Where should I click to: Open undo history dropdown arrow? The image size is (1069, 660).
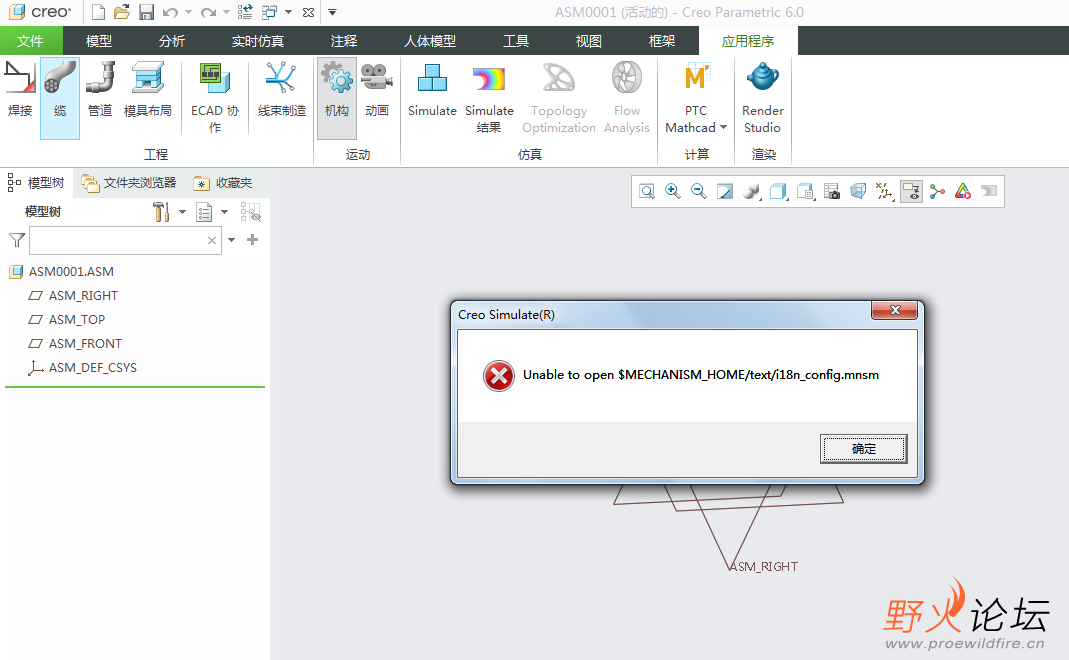[x=188, y=12]
